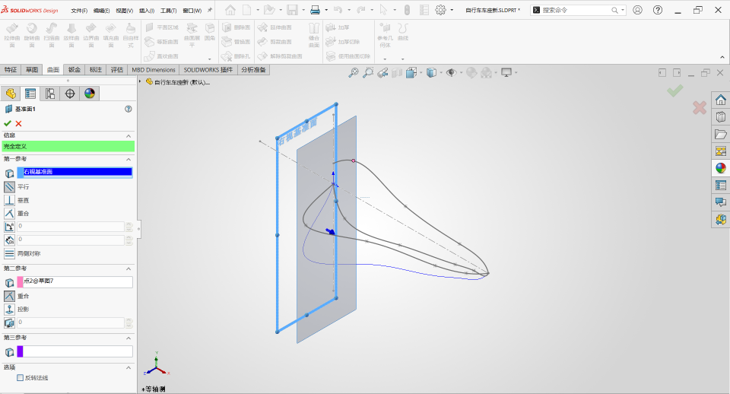
Task: Open the ConfigurationManager tab icon
Action: (50, 94)
